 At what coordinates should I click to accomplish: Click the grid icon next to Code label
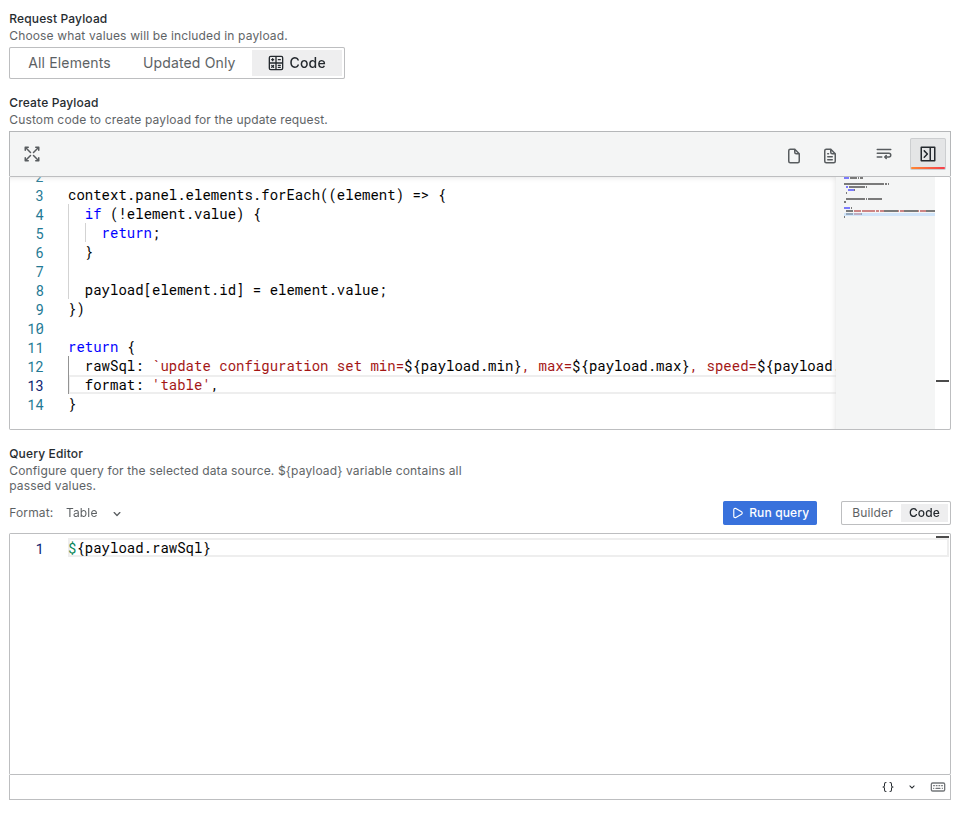click(x=277, y=63)
